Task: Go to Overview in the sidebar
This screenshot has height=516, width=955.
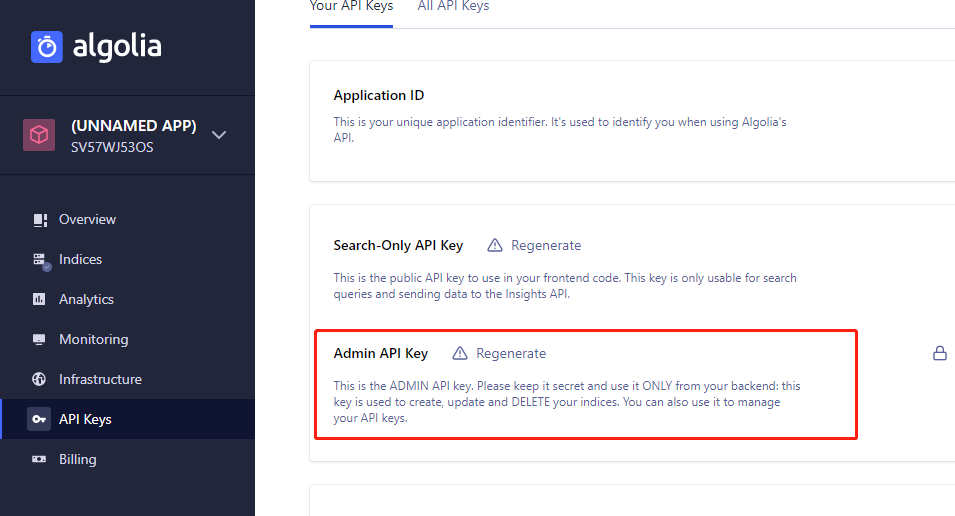Action: (x=87, y=219)
